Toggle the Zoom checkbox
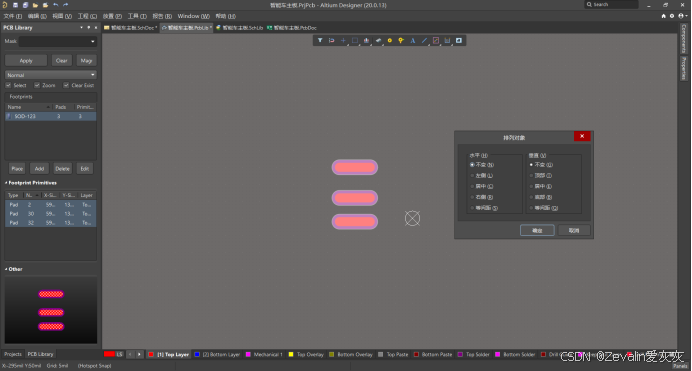 click(37, 85)
